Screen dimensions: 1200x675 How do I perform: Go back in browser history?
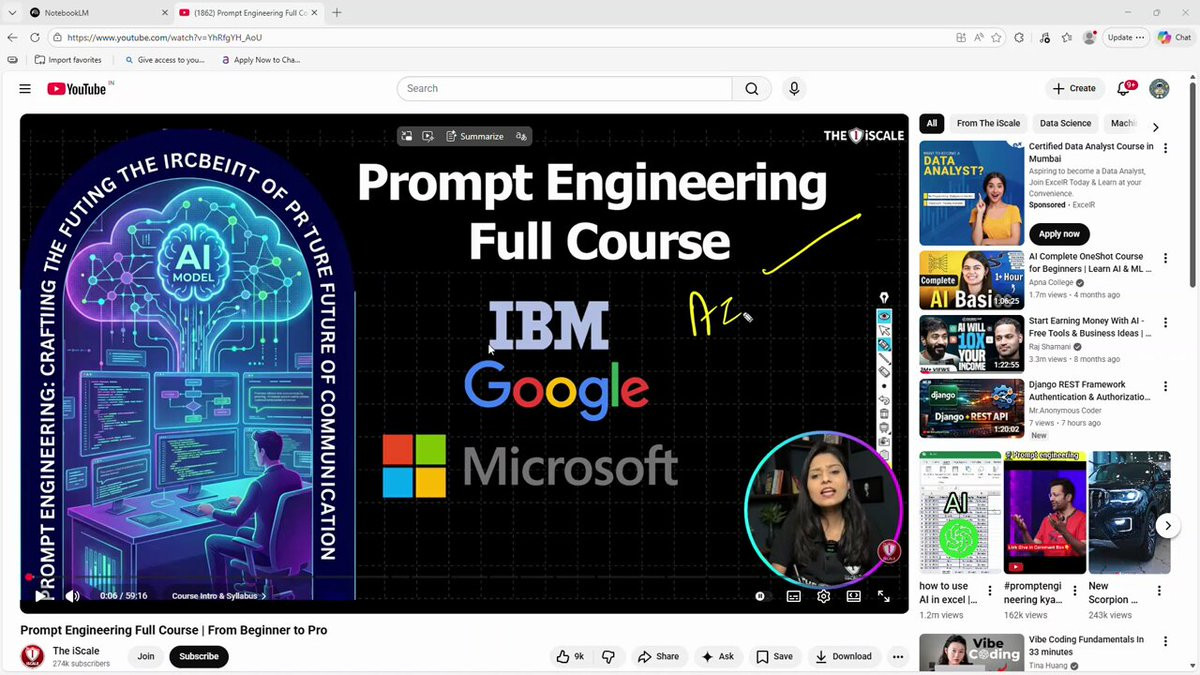[12, 37]
